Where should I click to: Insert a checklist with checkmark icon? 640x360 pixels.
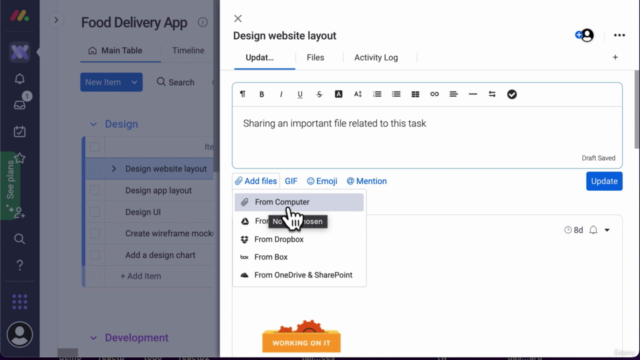tap(511, 94)
